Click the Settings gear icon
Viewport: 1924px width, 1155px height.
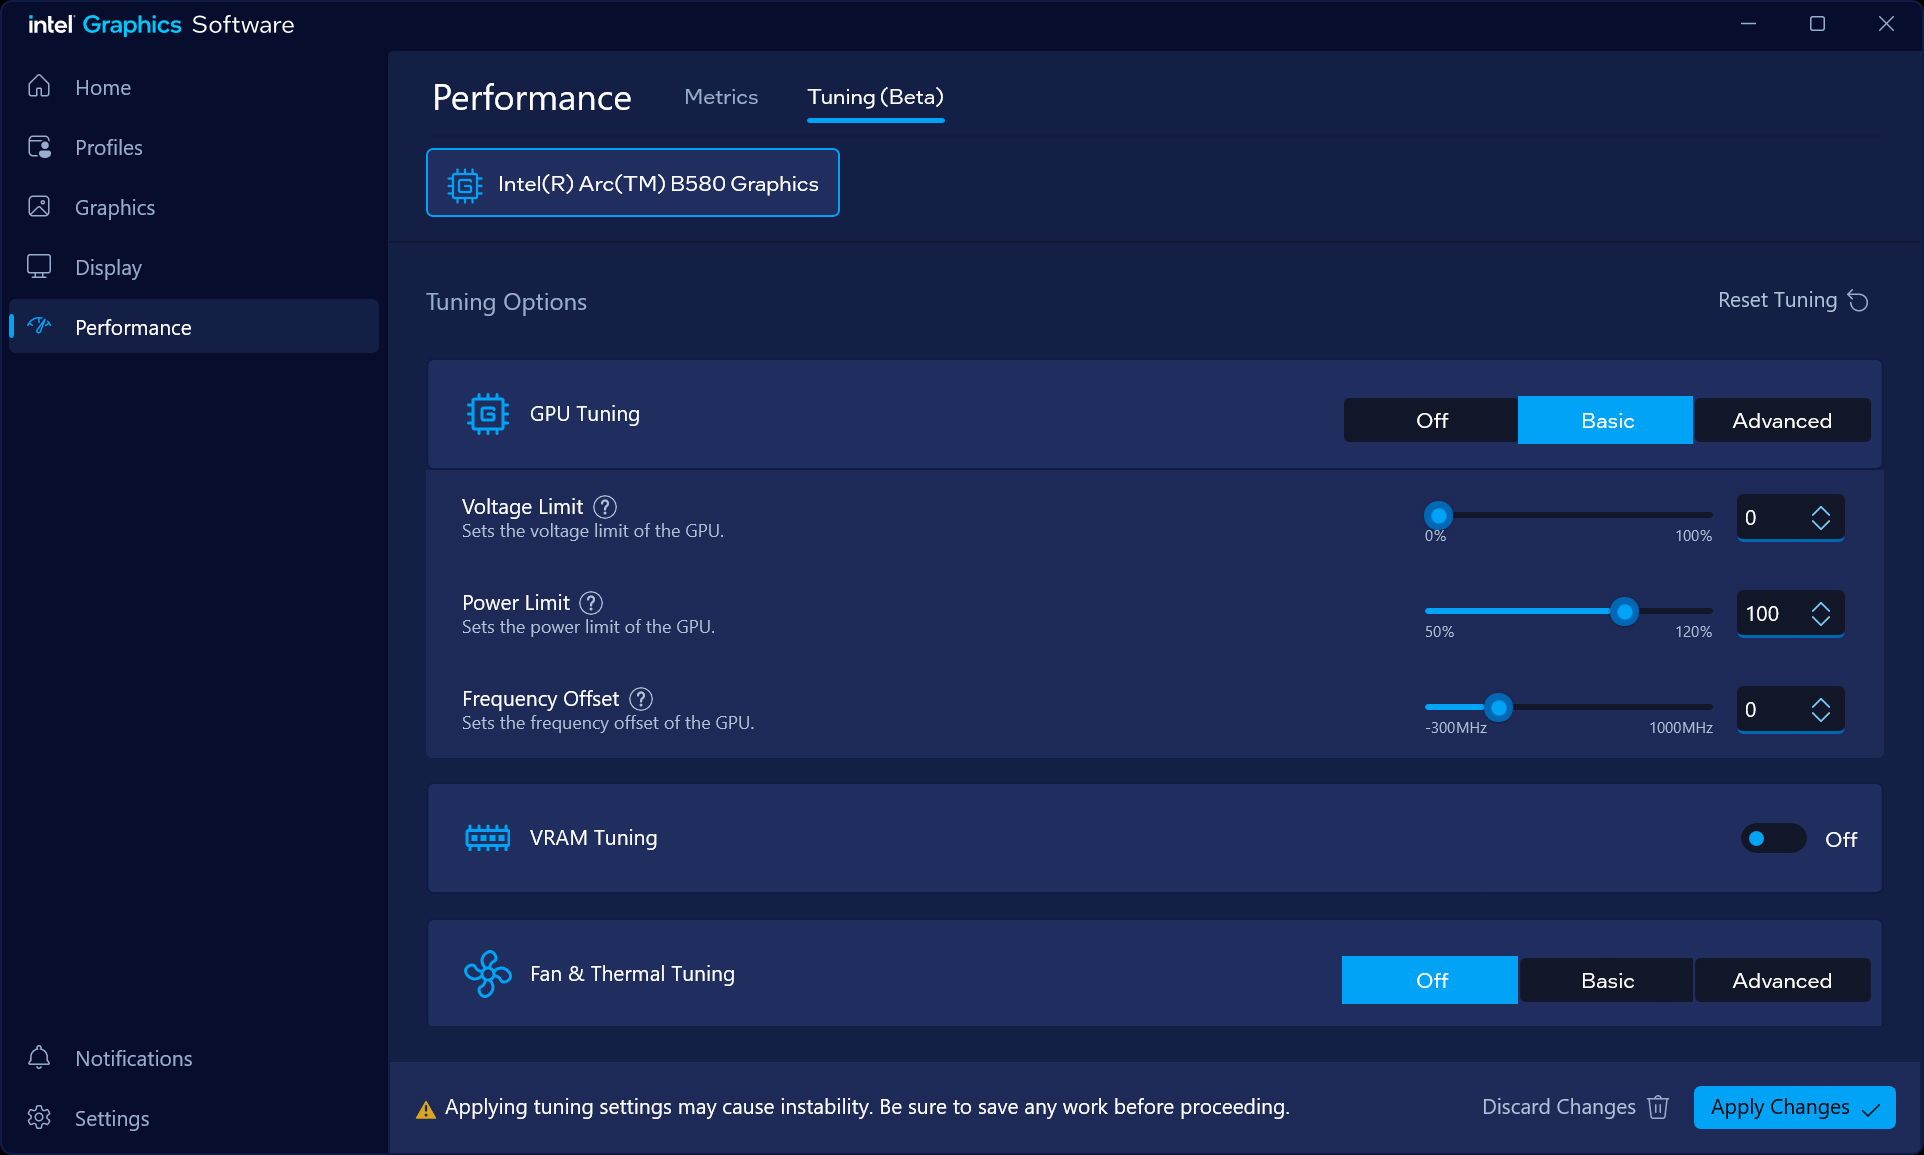39,1118
